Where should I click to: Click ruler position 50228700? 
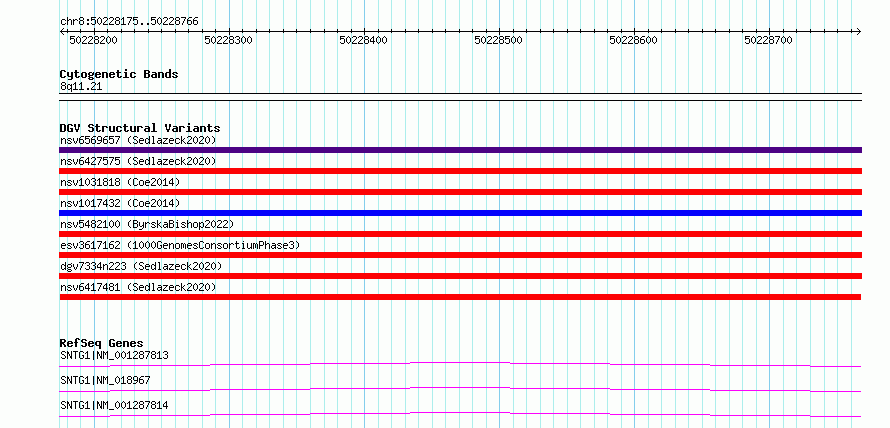769,40
